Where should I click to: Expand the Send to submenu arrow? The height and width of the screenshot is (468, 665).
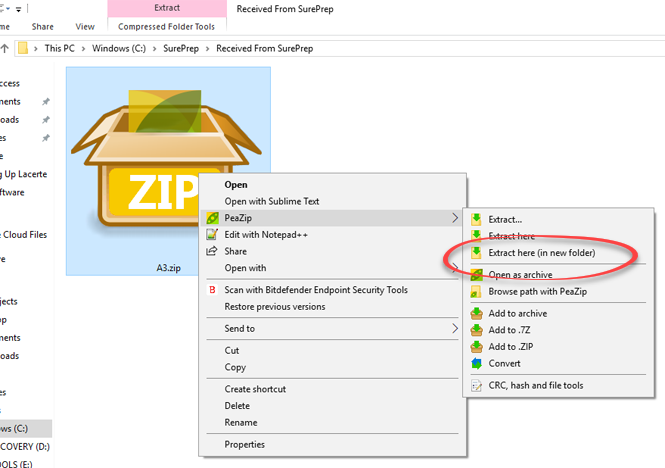[455, 328]
